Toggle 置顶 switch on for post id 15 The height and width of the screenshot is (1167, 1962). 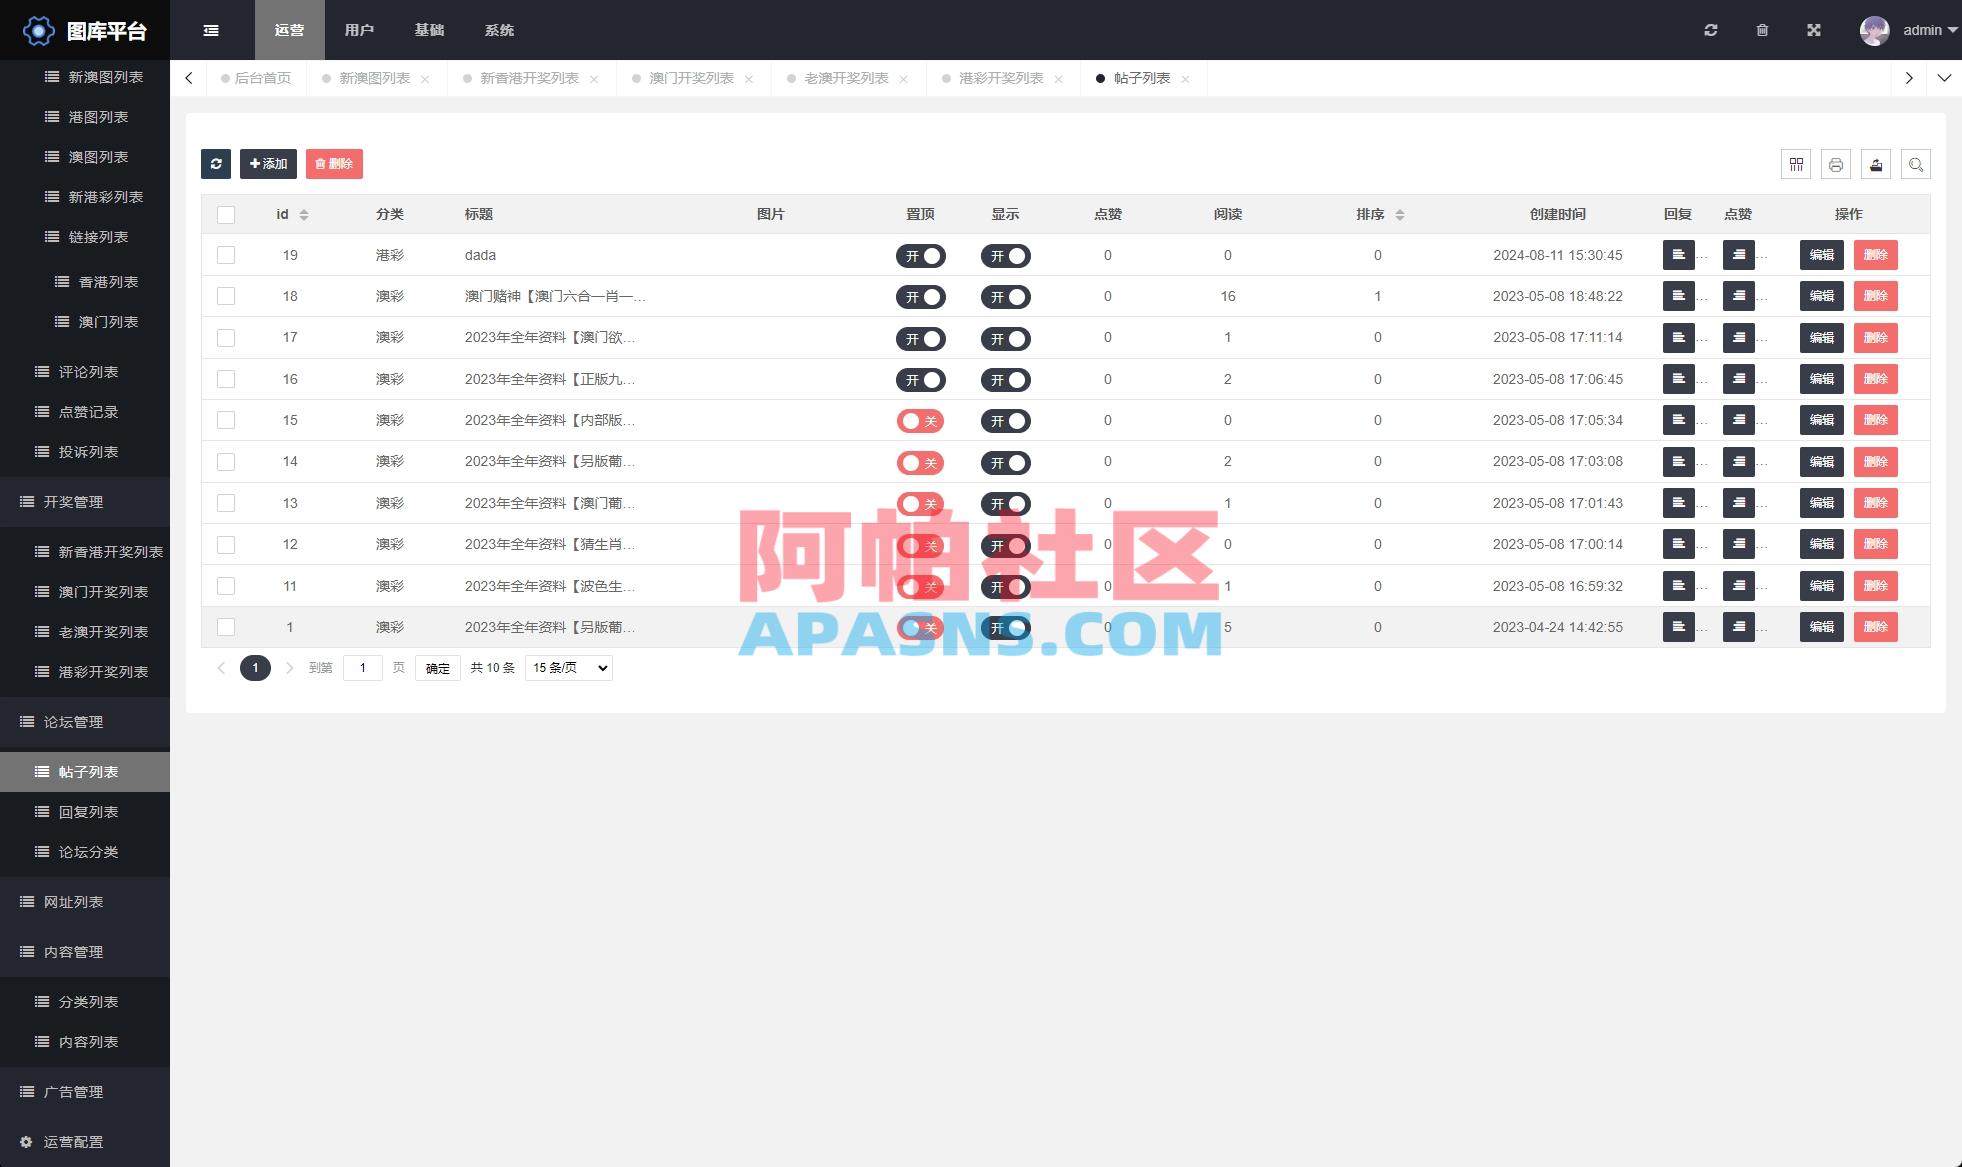(x=920, y=421)
